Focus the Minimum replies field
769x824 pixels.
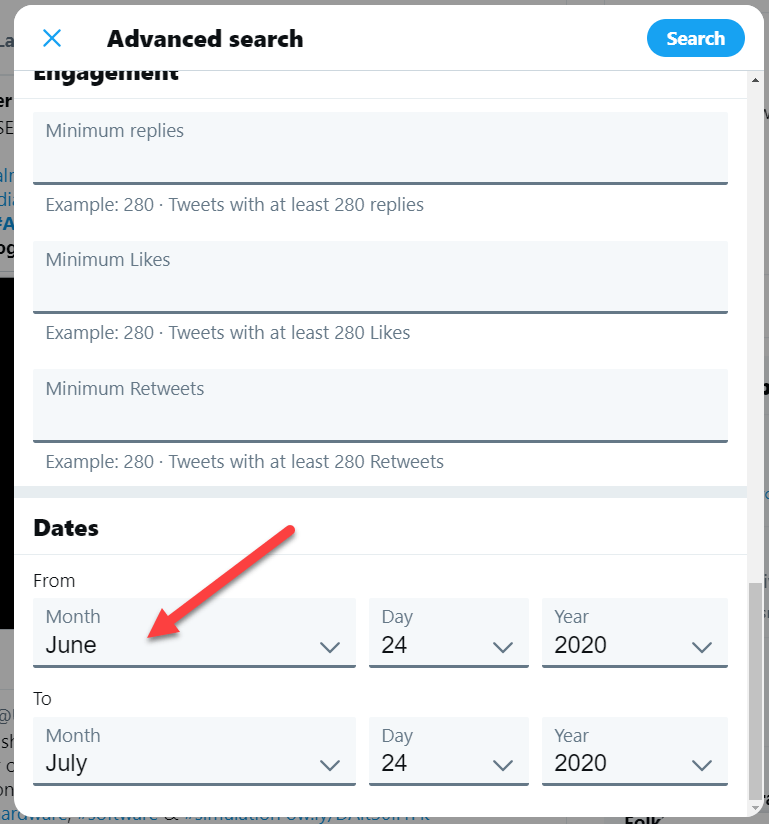click(380, 148)
